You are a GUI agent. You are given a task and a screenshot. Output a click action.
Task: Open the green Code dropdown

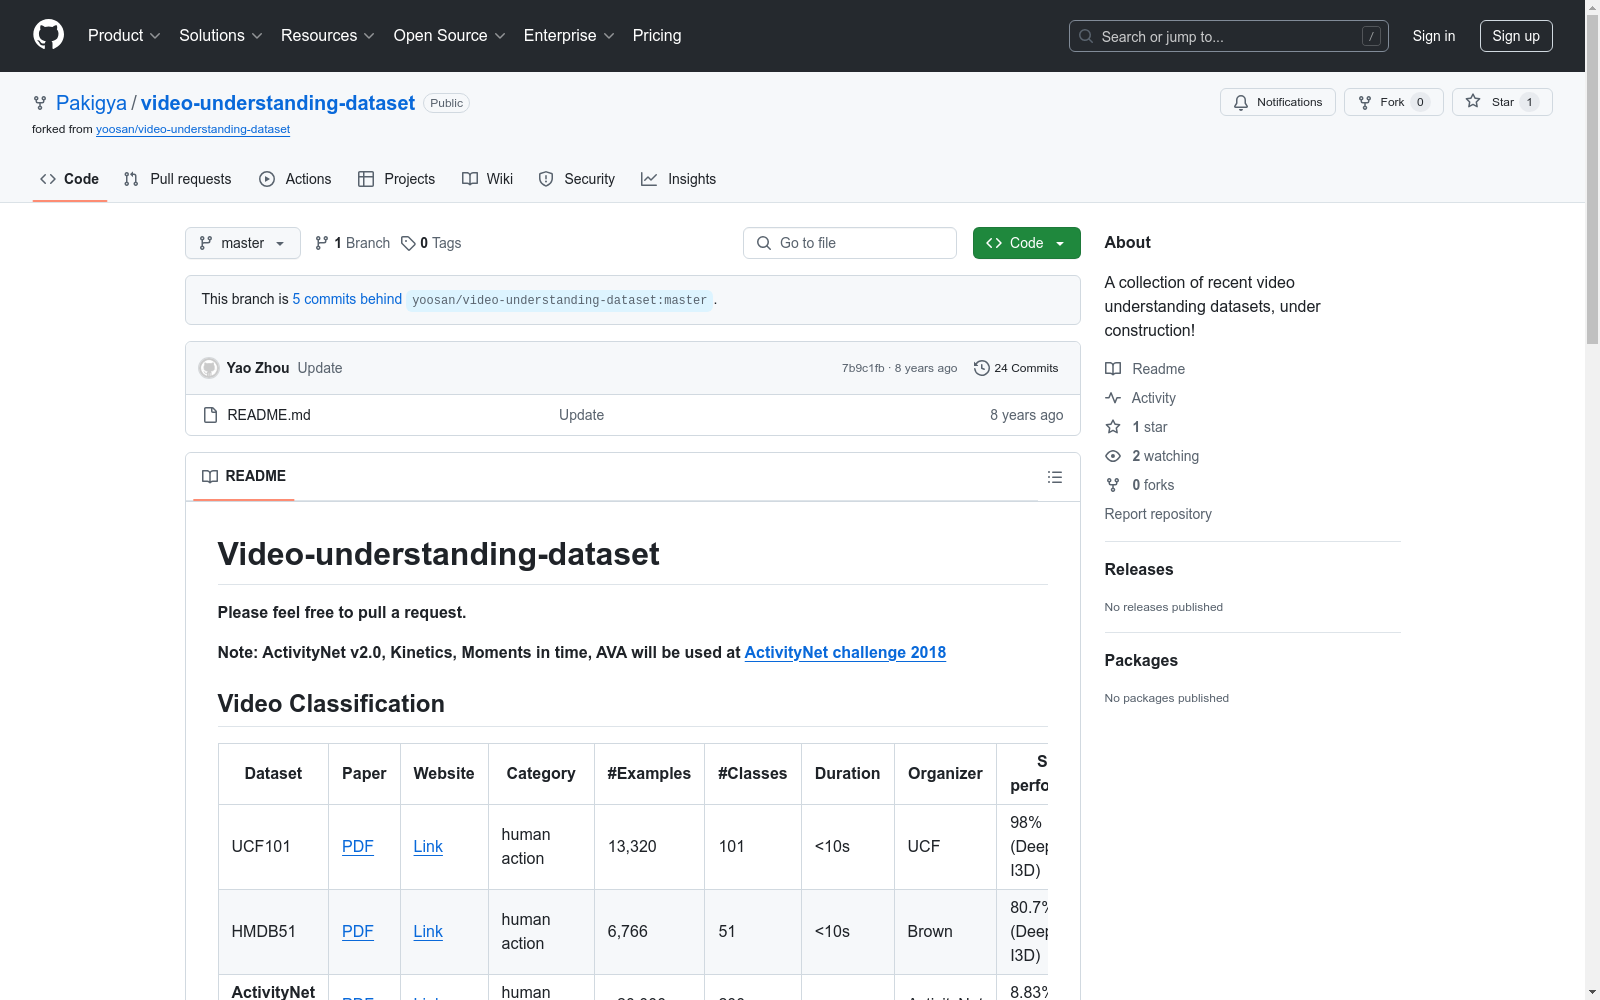click(1026, 243)
